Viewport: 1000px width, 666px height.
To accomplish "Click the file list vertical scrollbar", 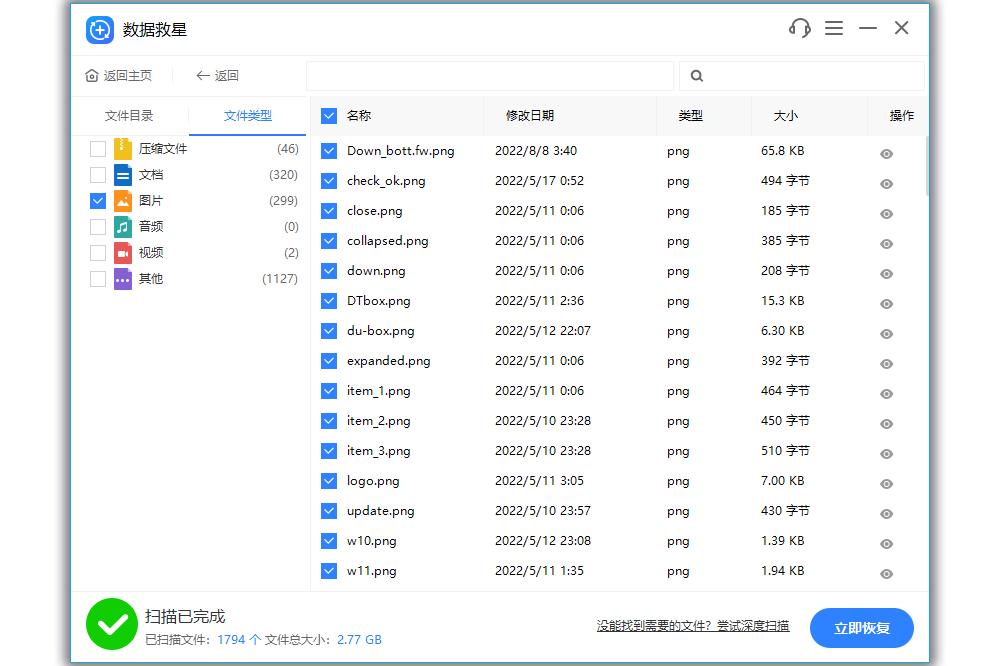I will [x=927, y=166].
